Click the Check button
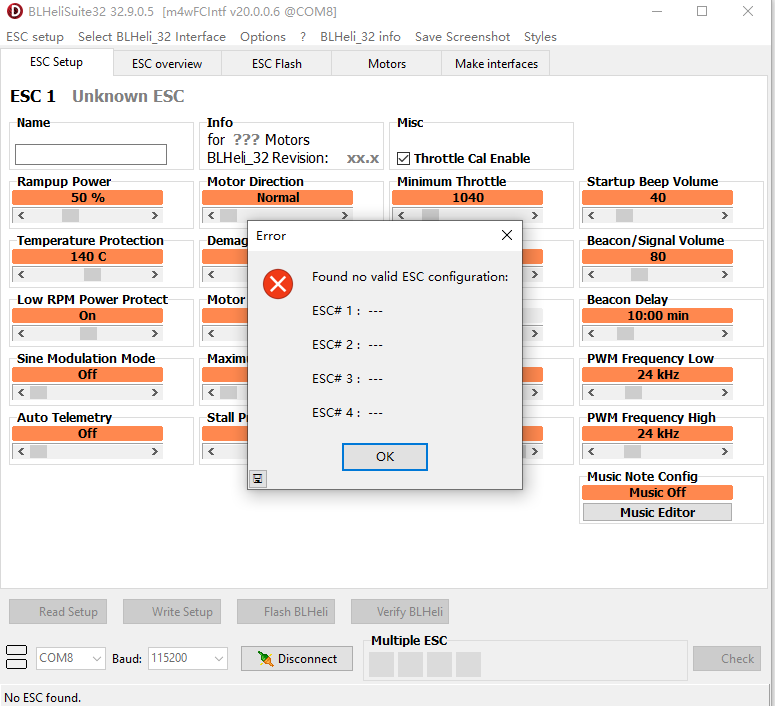The image size is (775, 706). pyautogui.click(x=727, y=659)
